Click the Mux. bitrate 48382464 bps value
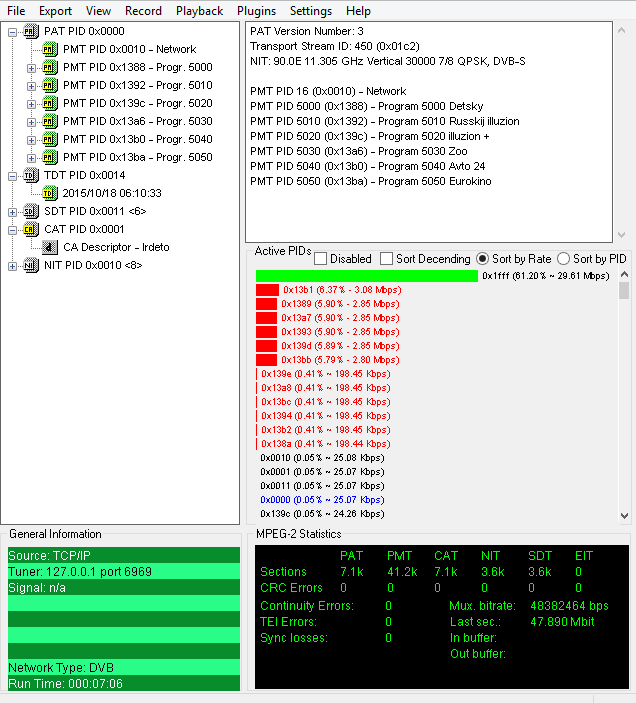Viewport: 636px width, 703px height. click(x=569, y=606)
